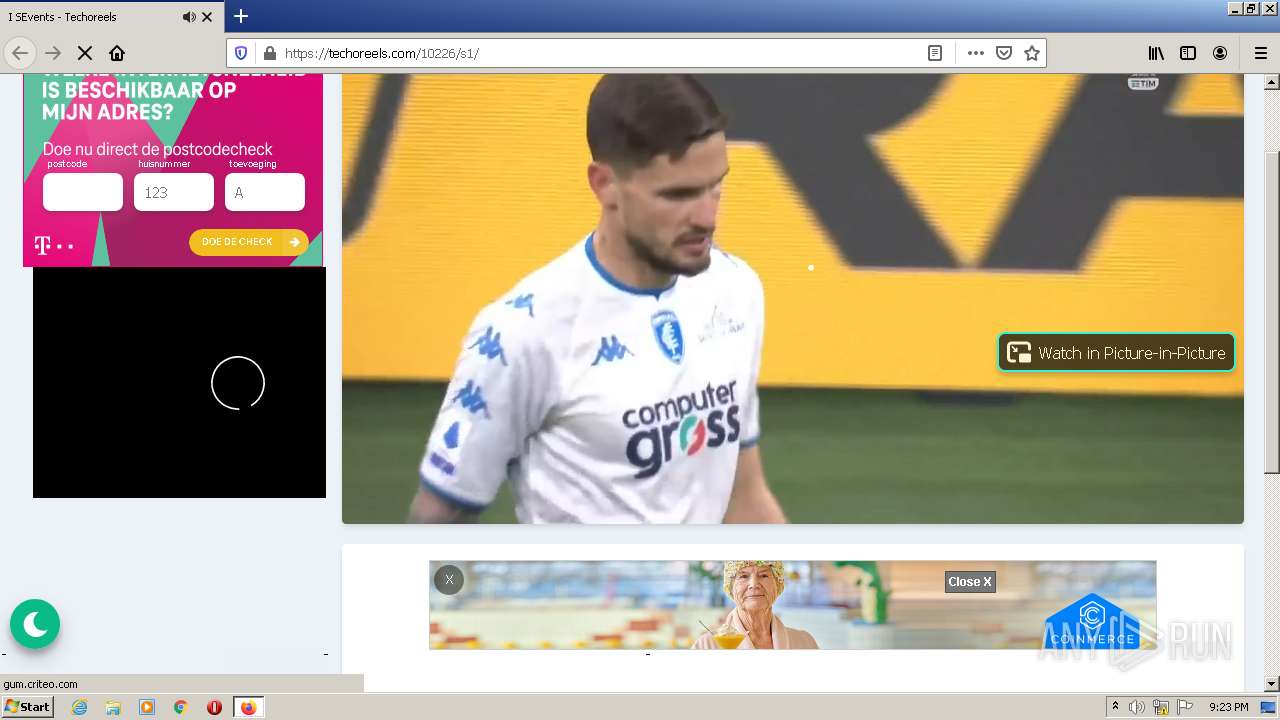Restore down the Firefox window
This screenshot has width=1280, height=720.
[x=1250, y=8]
